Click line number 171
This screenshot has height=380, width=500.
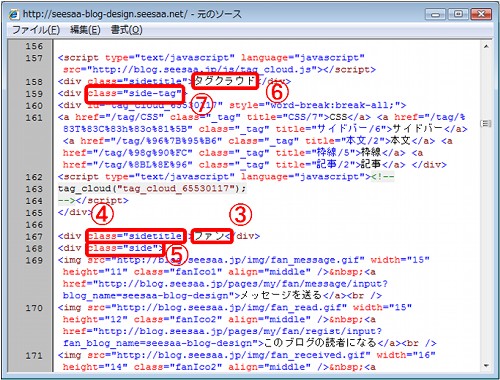pyautogui.click(x=34, y=355)
